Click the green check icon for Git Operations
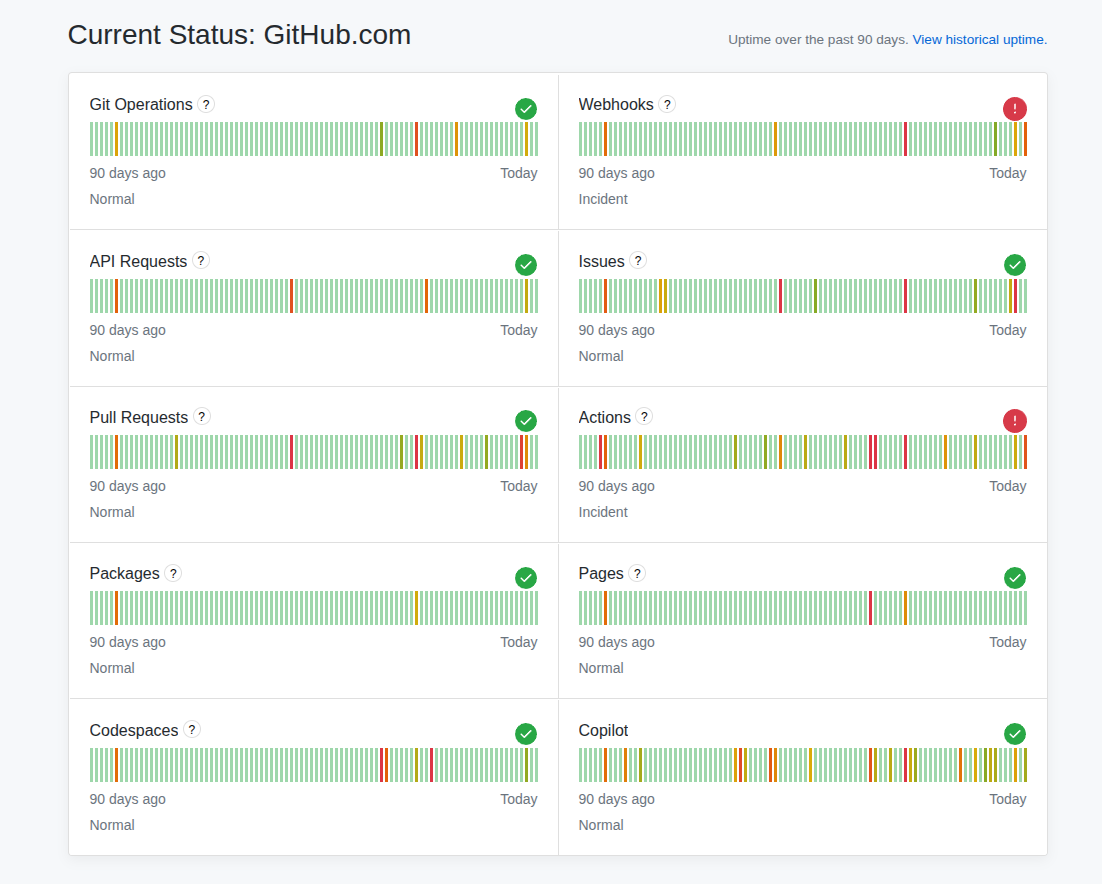Viewport: 1102px width, 884px height. point(526,109)
